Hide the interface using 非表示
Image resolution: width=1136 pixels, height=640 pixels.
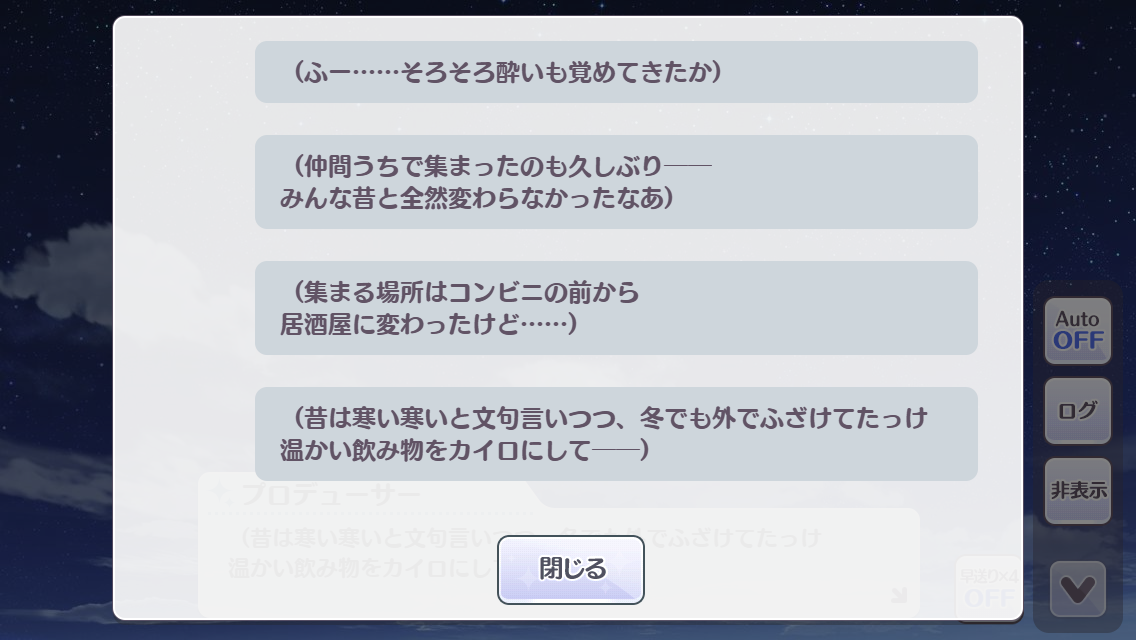click(1078, 491)
